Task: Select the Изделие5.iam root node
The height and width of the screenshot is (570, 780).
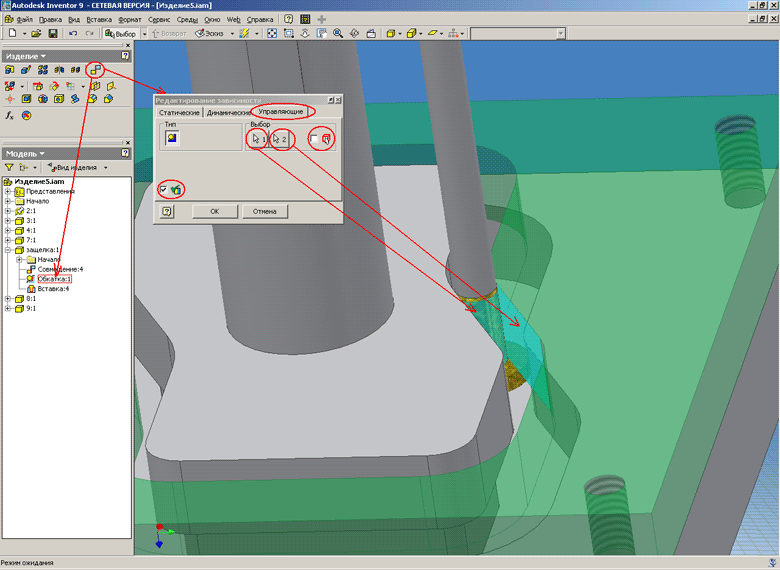Action: 39,182
